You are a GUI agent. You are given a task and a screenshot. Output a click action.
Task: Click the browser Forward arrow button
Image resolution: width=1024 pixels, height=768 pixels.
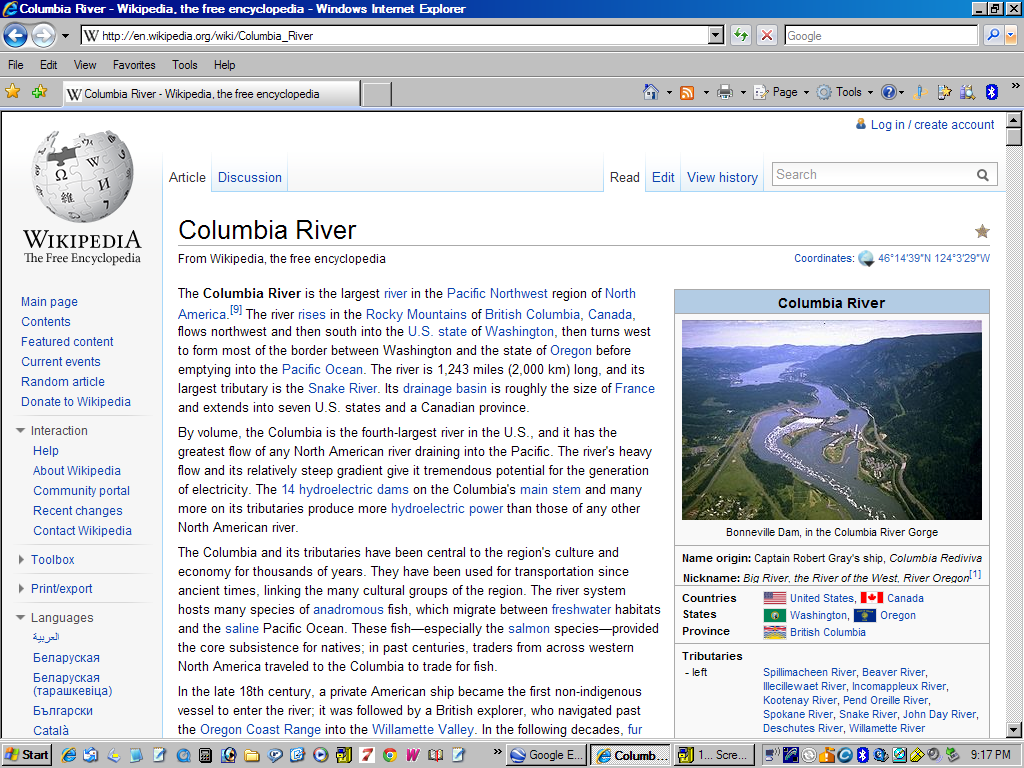tap(43, 35)
